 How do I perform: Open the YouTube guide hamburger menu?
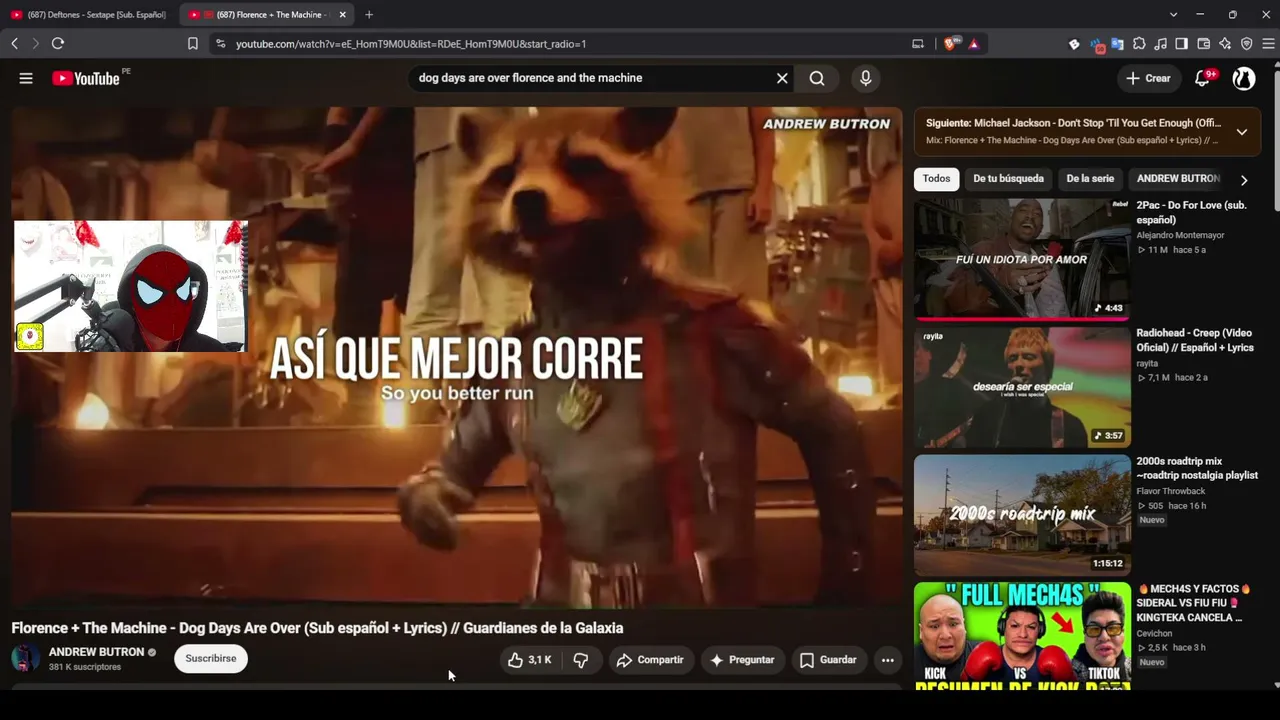pyautogui.click(x=26, y=78)
